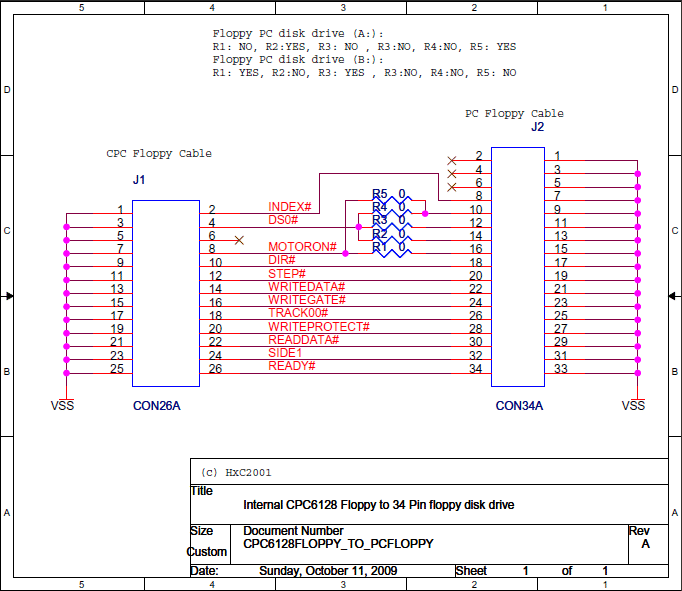Viewport: 682px width, 591px height.
Task: Click J2 pin number 33
Action: pos(561,369)
